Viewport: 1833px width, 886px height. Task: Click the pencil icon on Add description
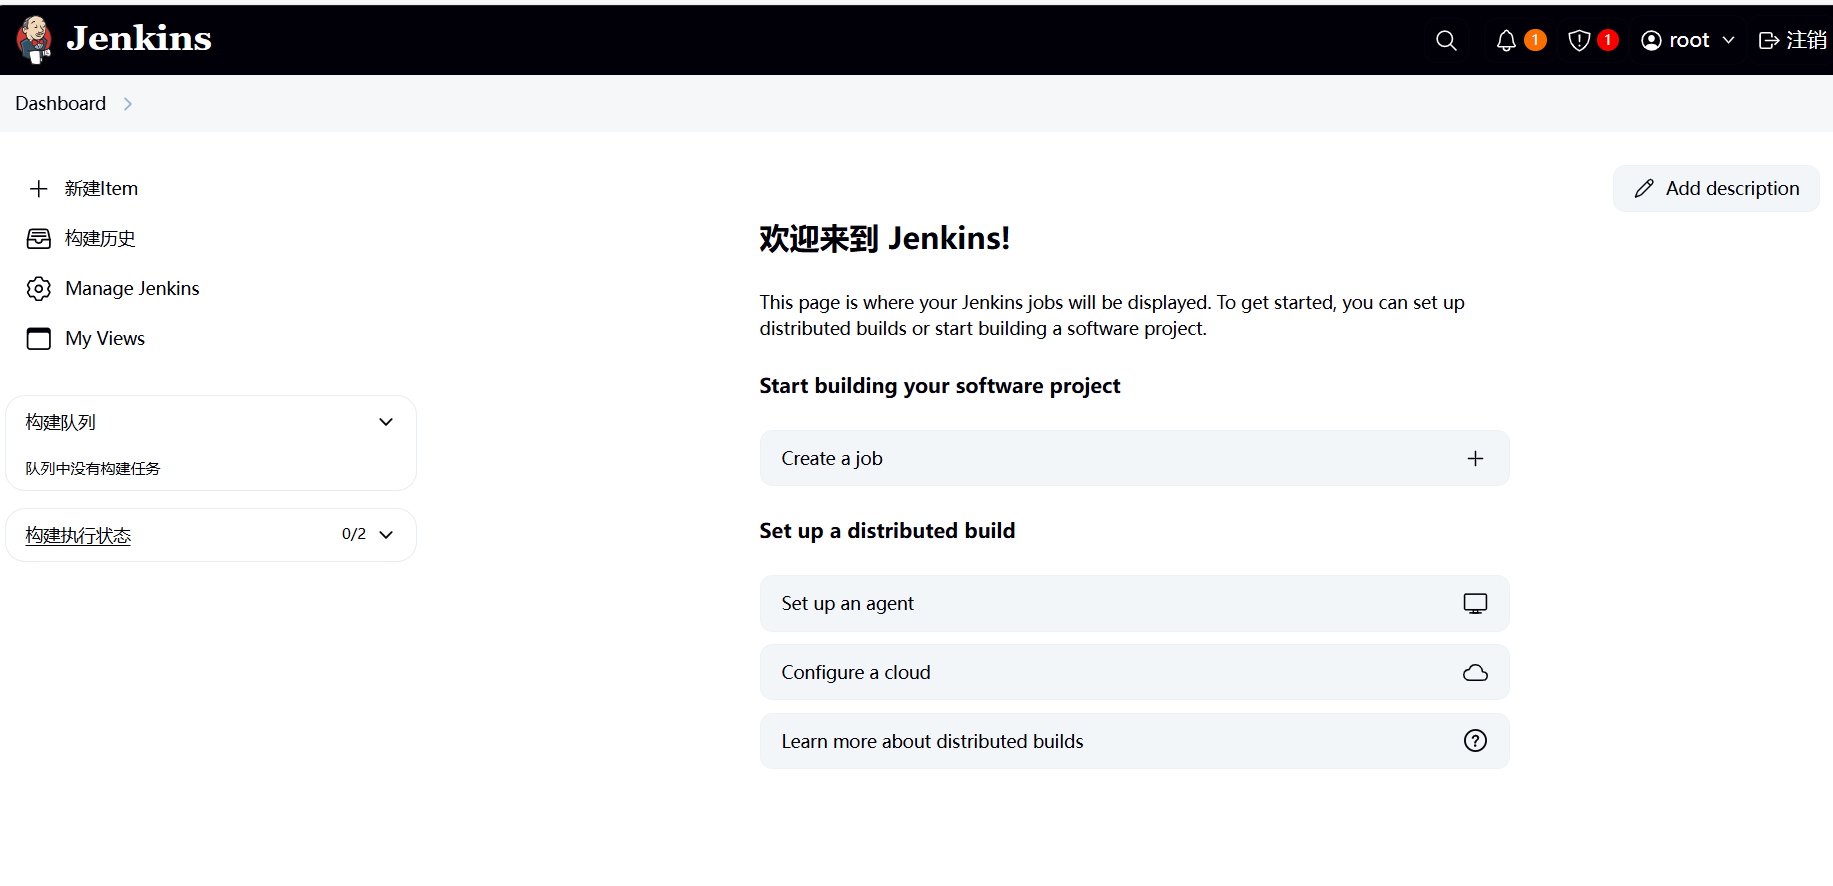[1644, 188]
